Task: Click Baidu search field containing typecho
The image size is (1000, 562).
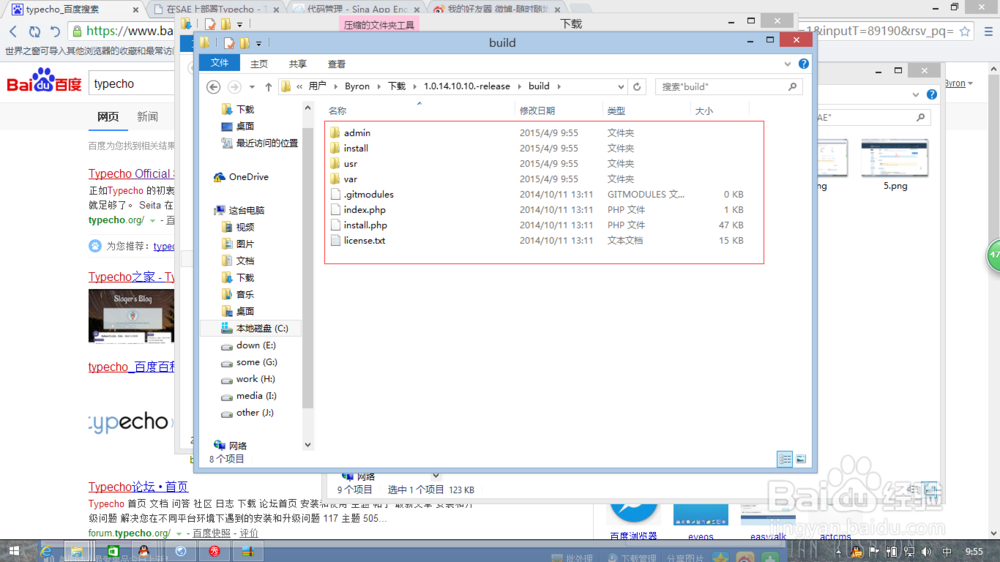Action: [x=131, y=84]
